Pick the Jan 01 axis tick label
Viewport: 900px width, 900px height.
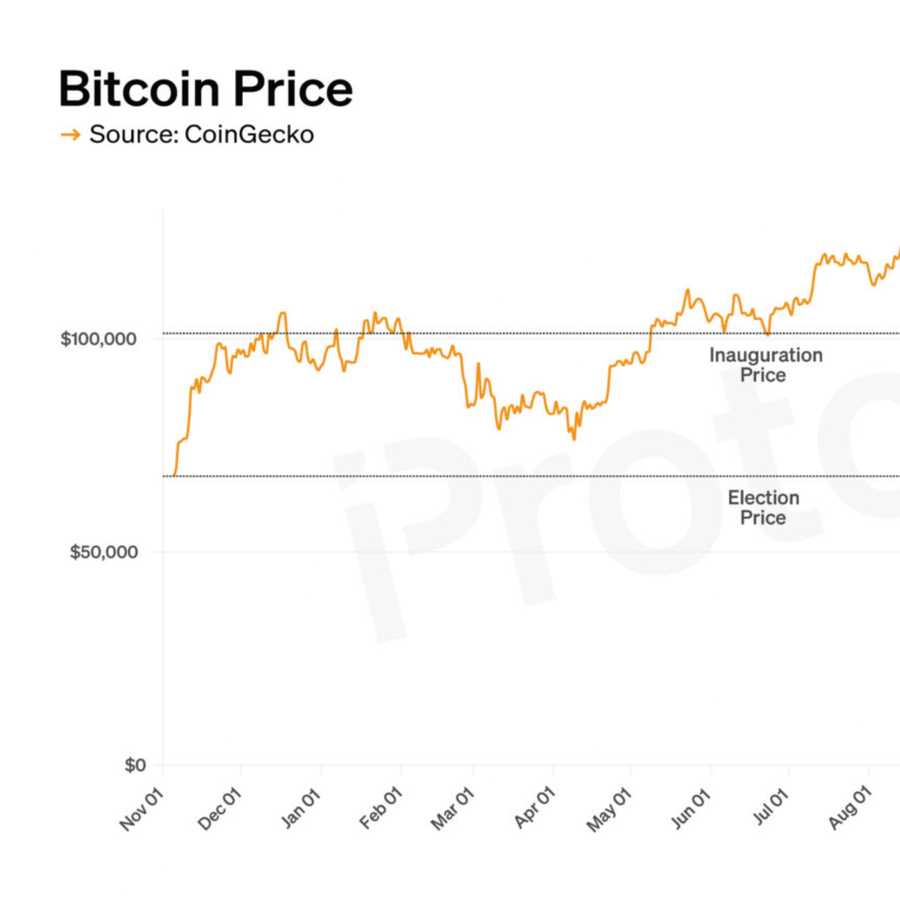300,808
